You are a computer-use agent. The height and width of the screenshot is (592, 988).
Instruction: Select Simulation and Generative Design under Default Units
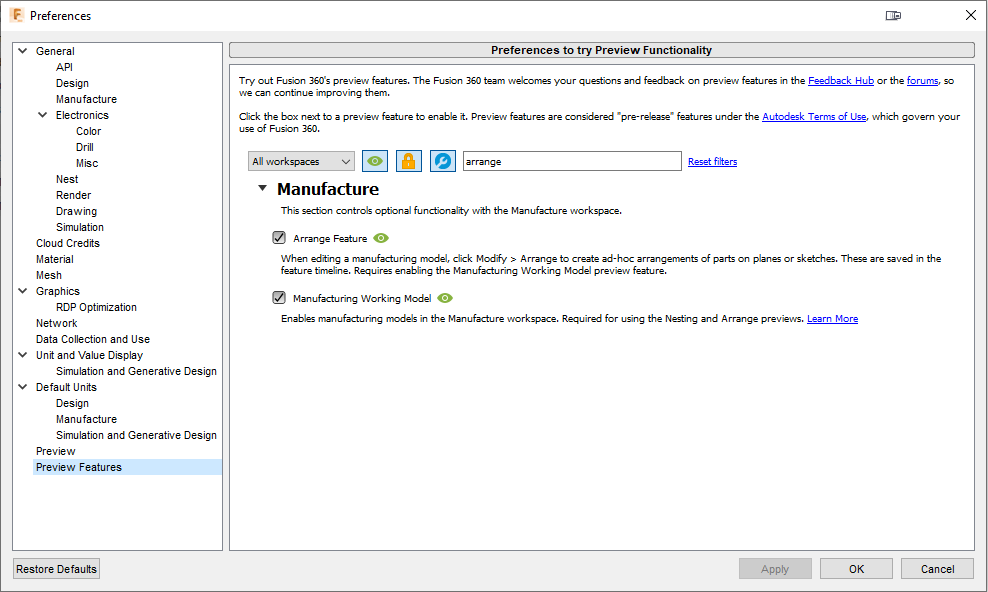point(136,435)
